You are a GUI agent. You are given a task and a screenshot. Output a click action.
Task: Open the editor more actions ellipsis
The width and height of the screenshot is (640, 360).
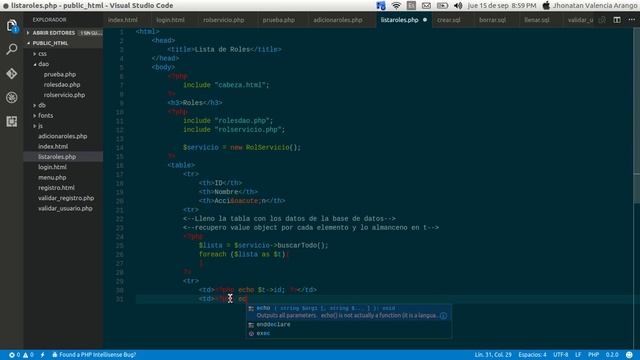click(631, 20)
